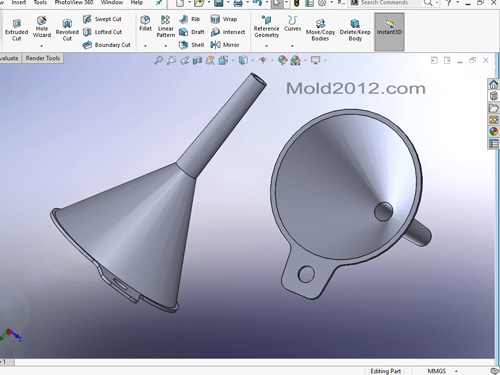Open the Window menu
Image resolution: width=500 pixels, height=375 pixels.
coord(112,3)
